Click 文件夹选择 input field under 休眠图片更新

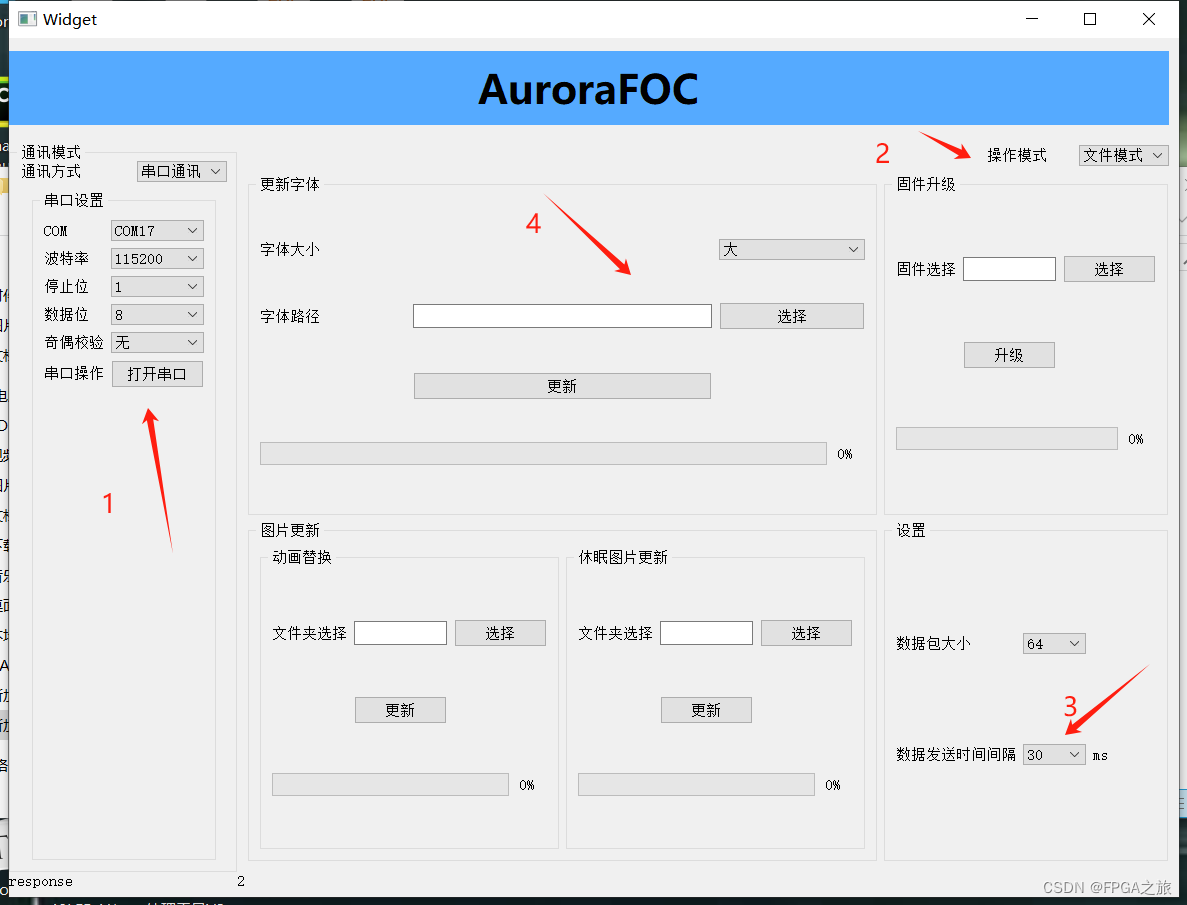point(706,633)
